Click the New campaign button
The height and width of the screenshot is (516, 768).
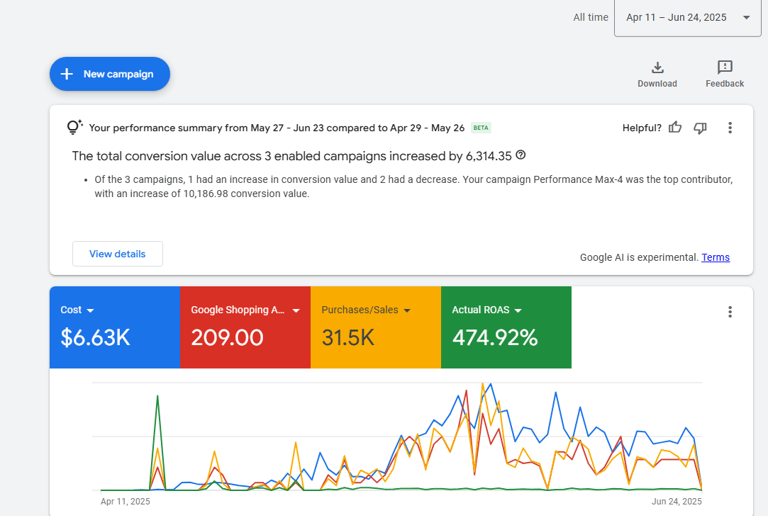(x=110, y=74)
